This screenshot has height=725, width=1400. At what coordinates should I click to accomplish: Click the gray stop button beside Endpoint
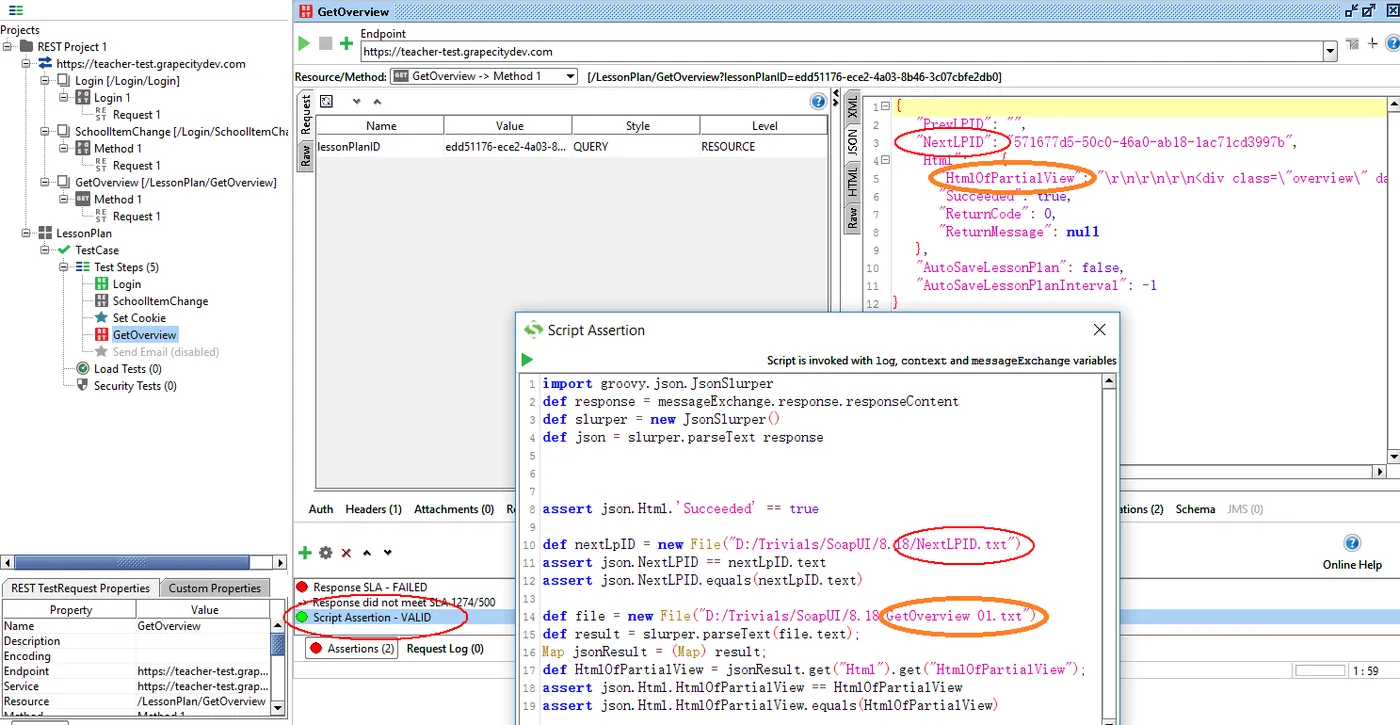tap(325, 44)
